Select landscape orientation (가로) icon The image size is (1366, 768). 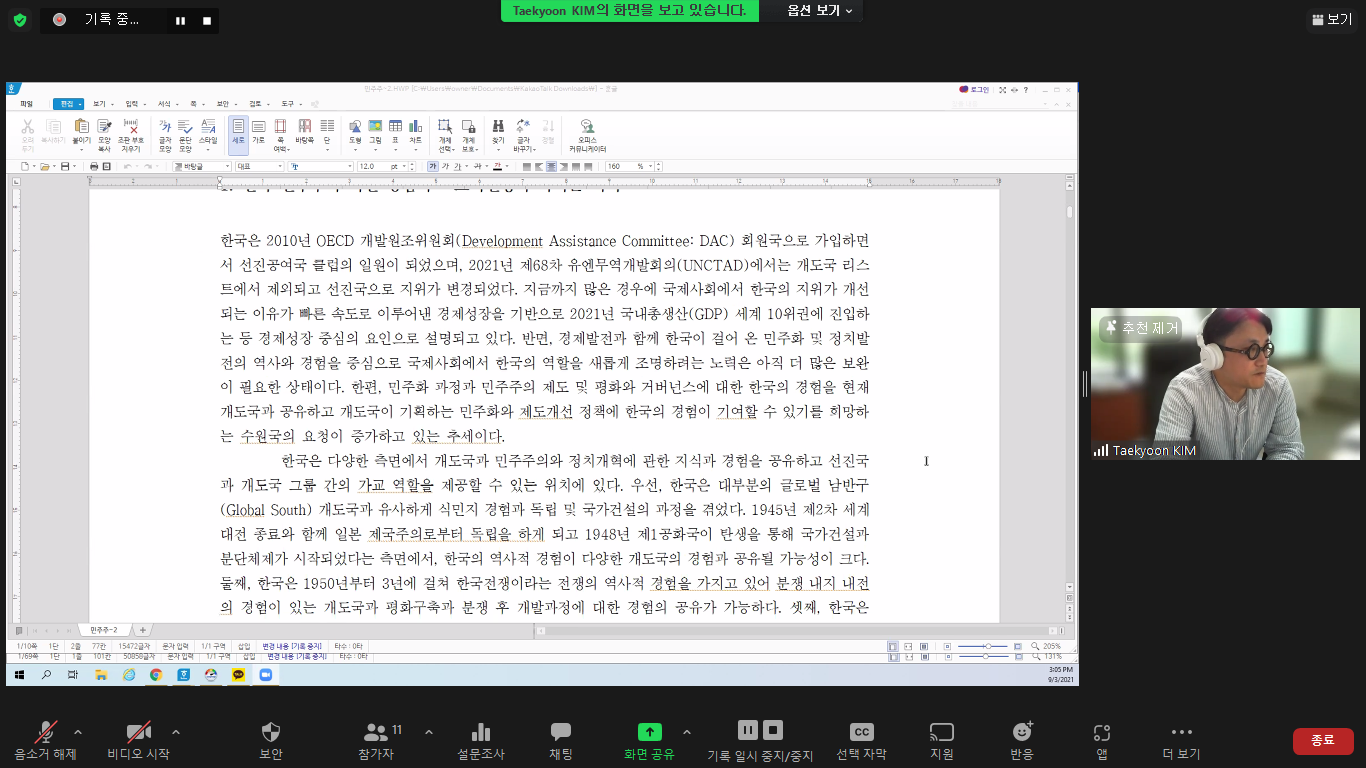click(x=258, y=130)
